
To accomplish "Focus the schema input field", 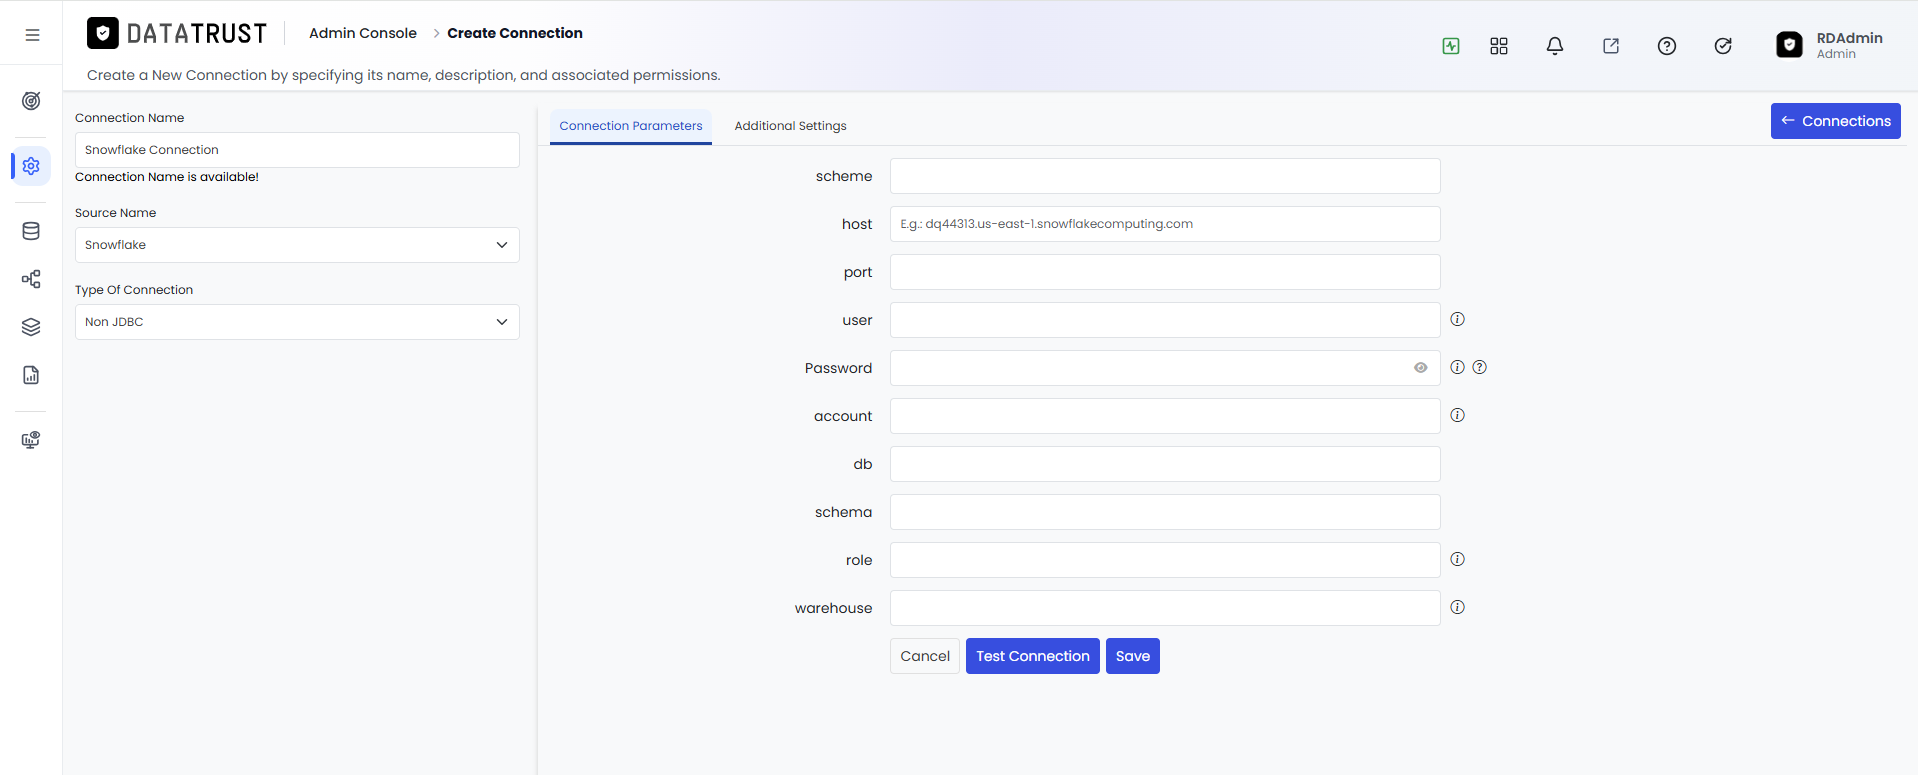I will 1165,512.
